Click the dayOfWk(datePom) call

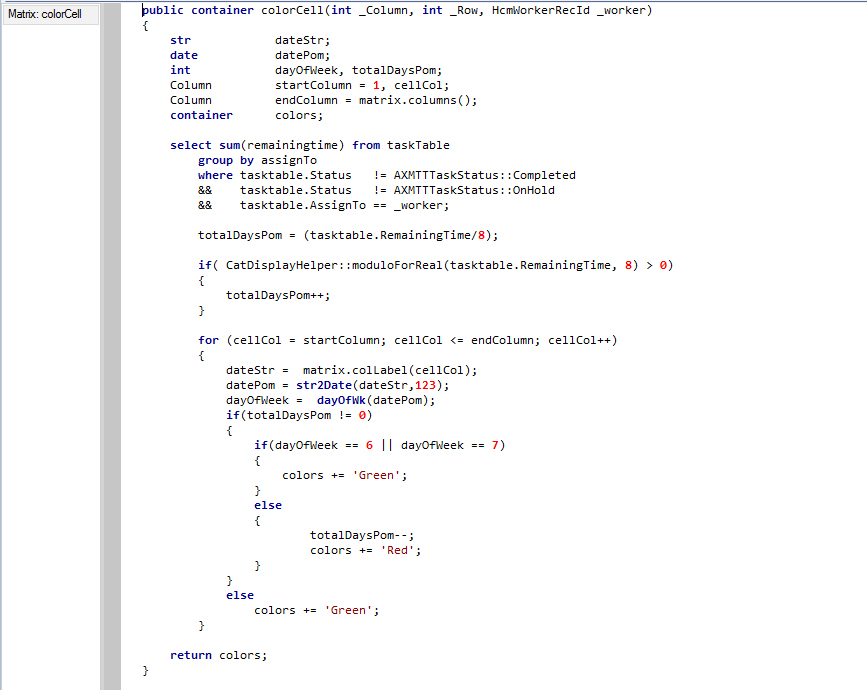tap(376, 400)
